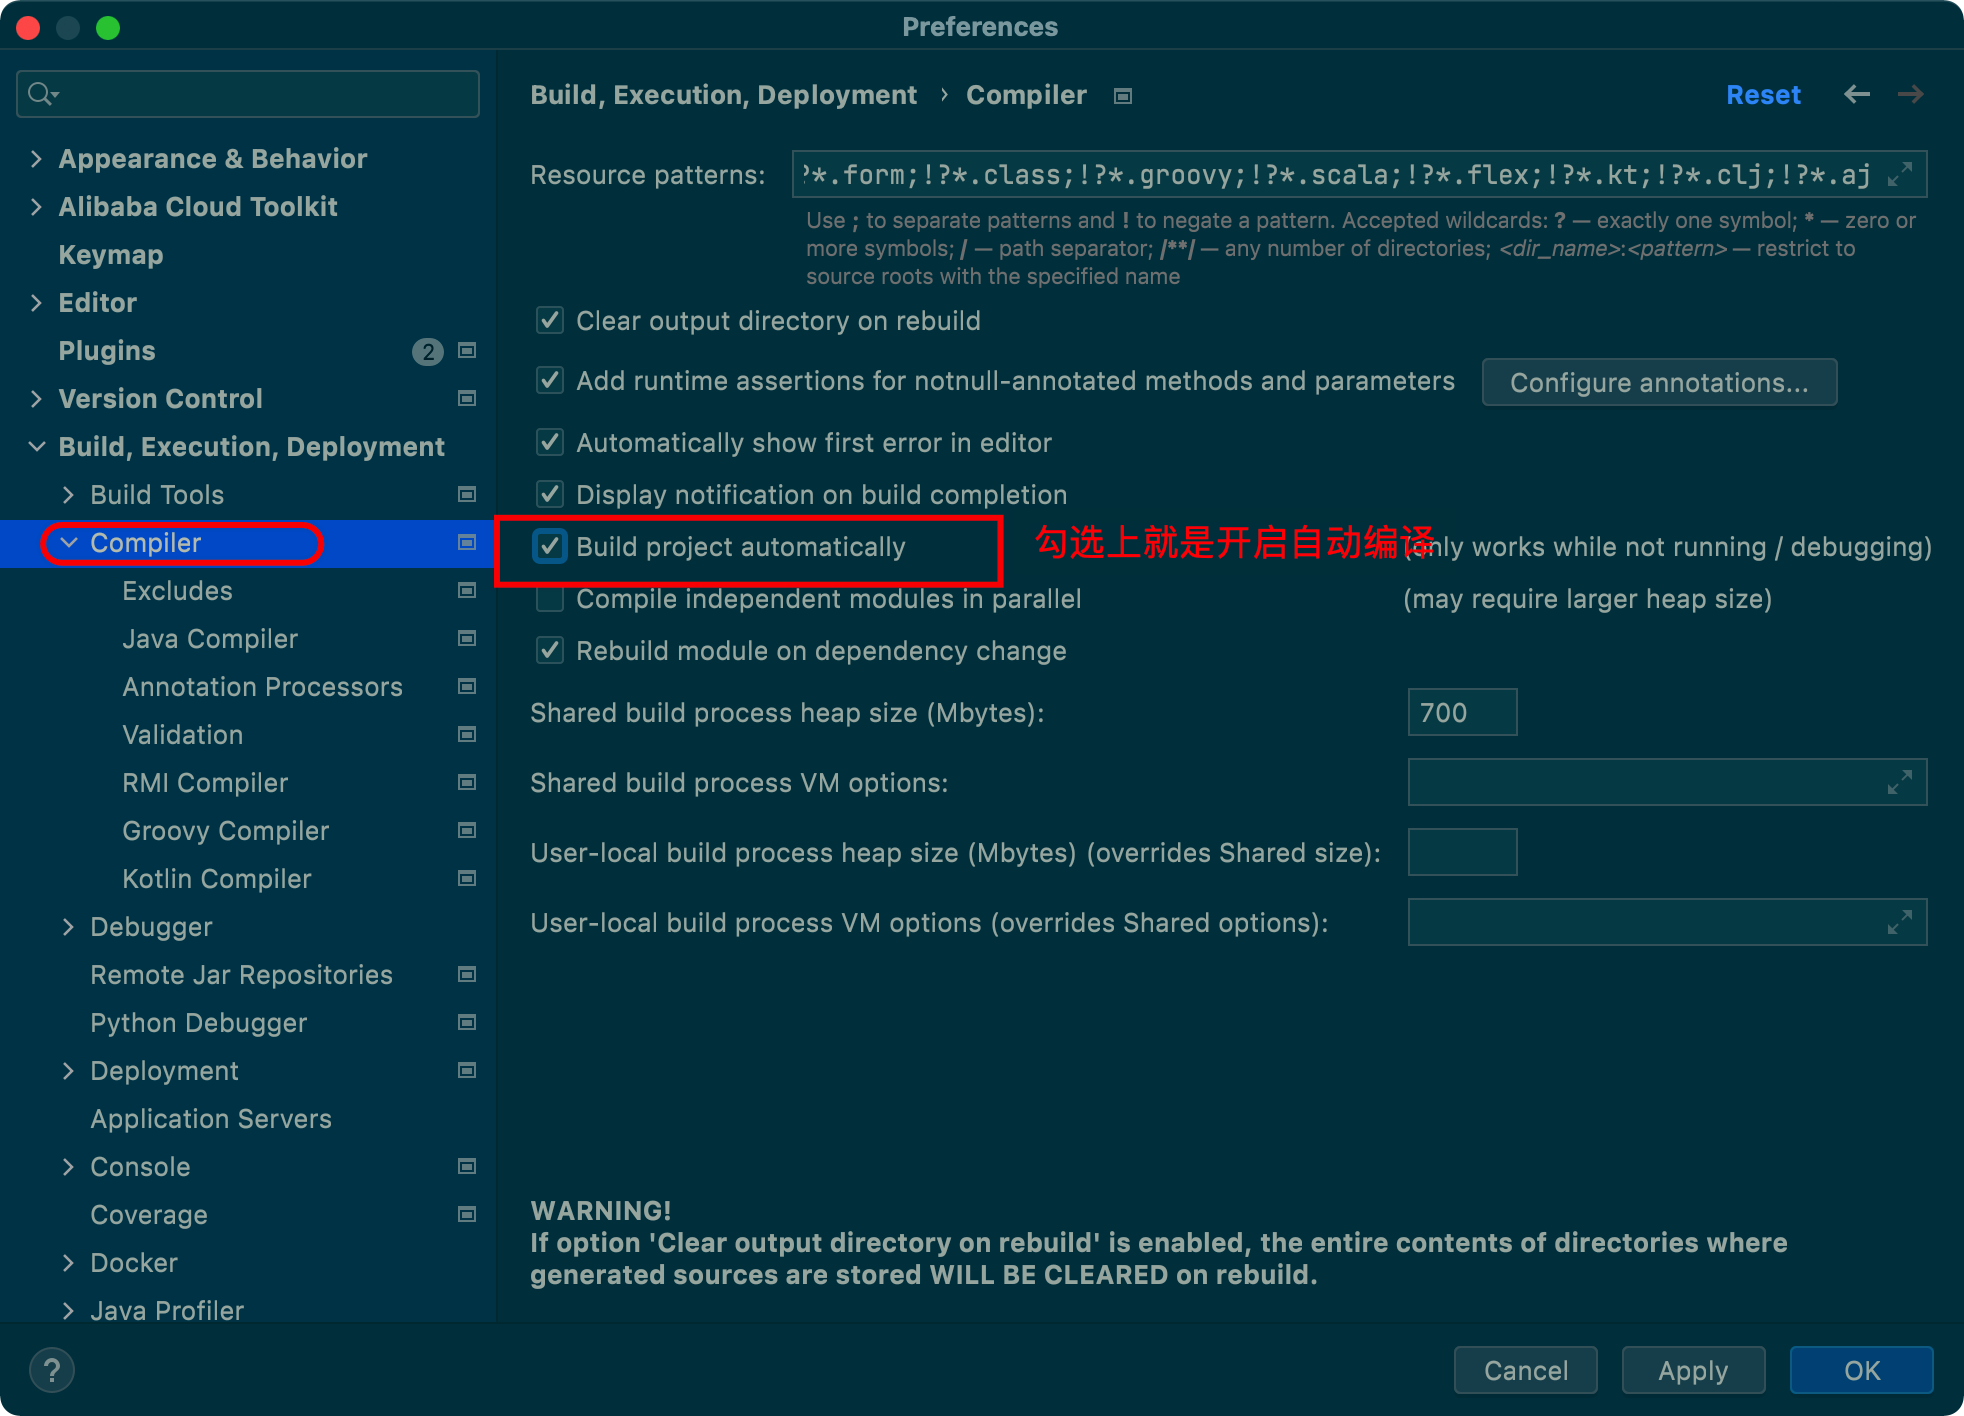Select Java Compiler in the sidebar
The image size is (1964, 1416).
click(210, 639)
